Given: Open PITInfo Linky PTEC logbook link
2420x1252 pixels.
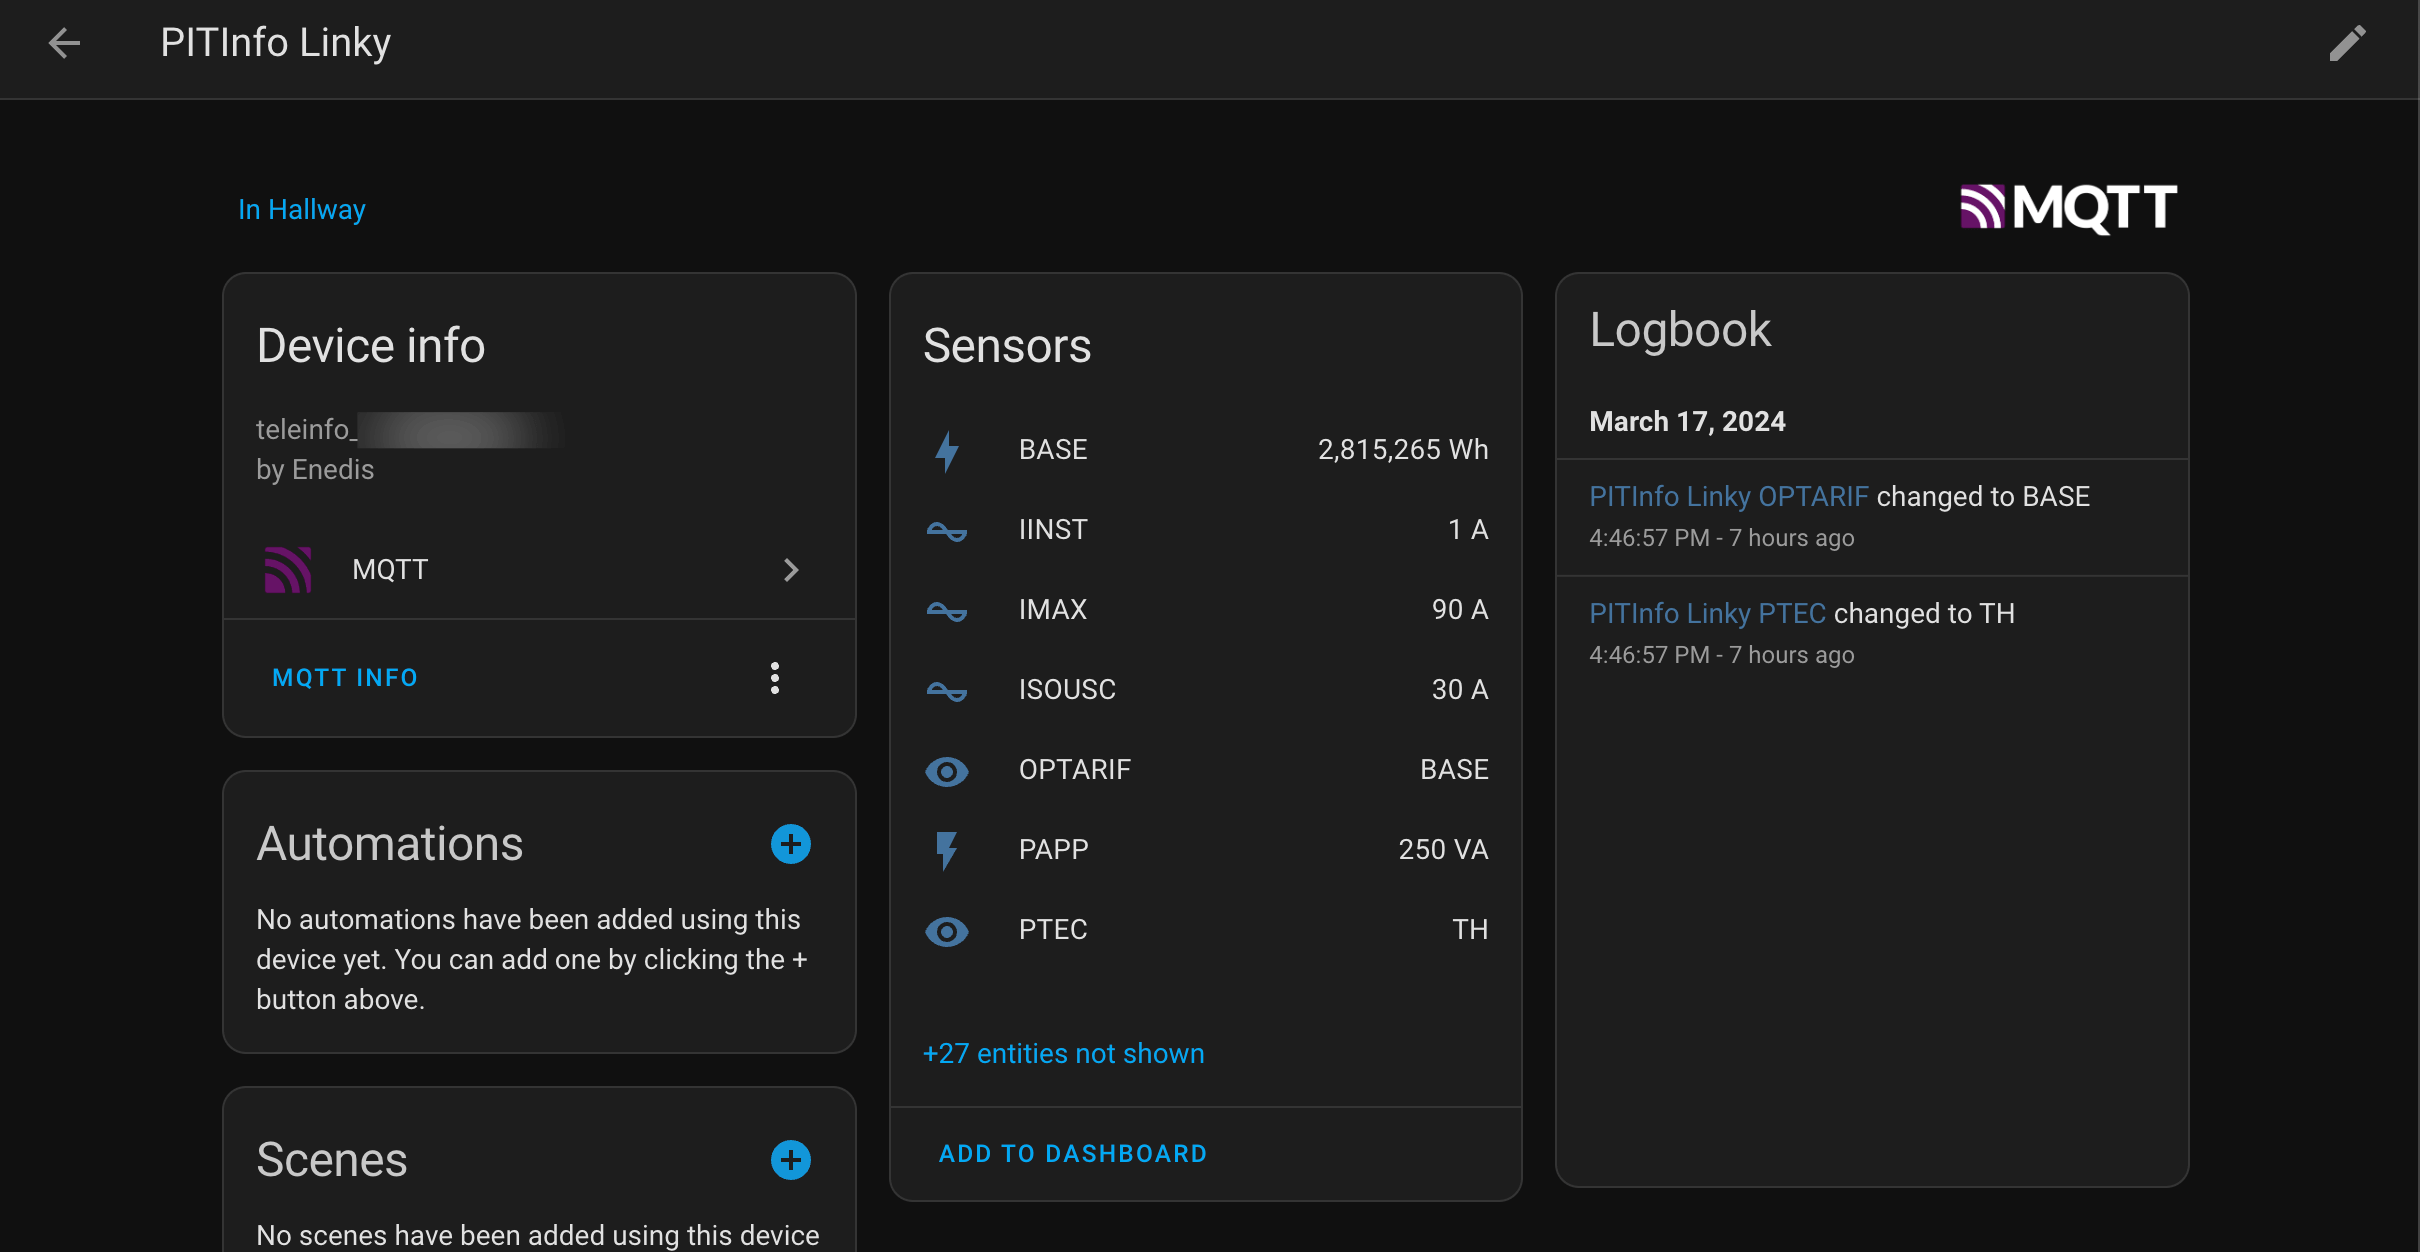Looking at the screenshot, I should tap(1707, 614).
